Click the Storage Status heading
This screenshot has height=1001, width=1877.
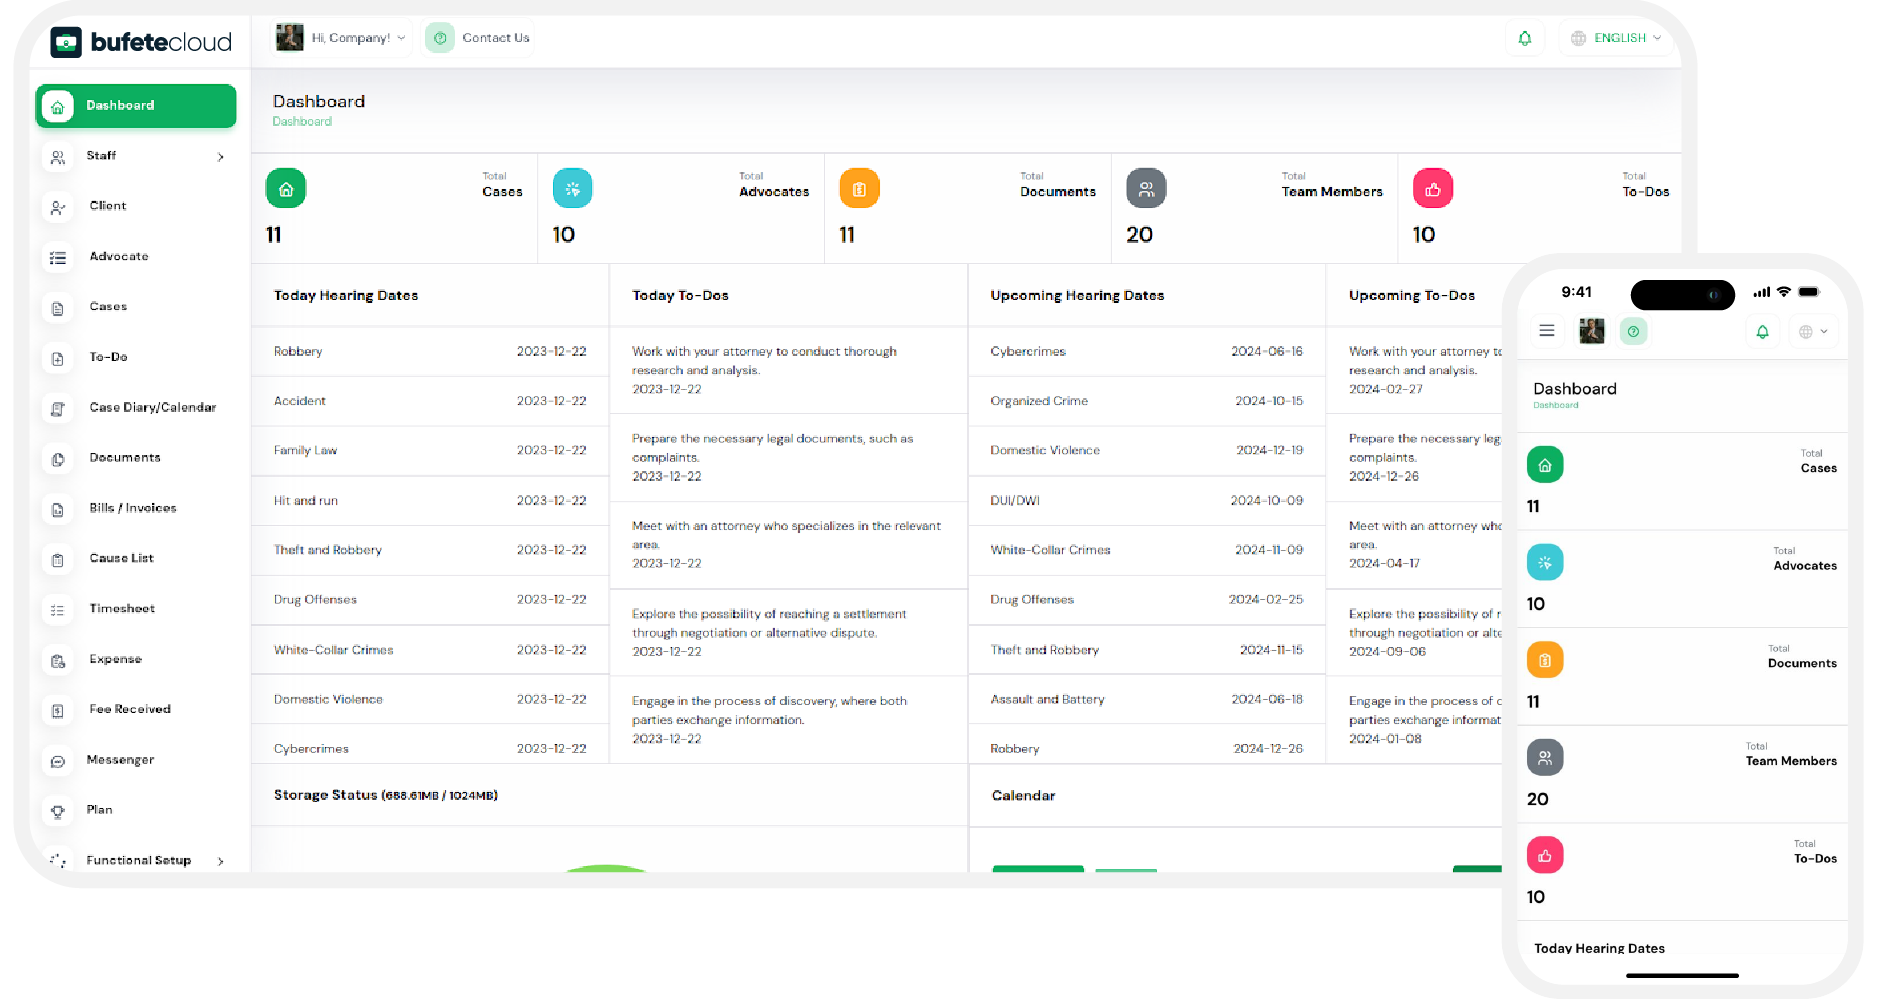click(x=386, y=796)
